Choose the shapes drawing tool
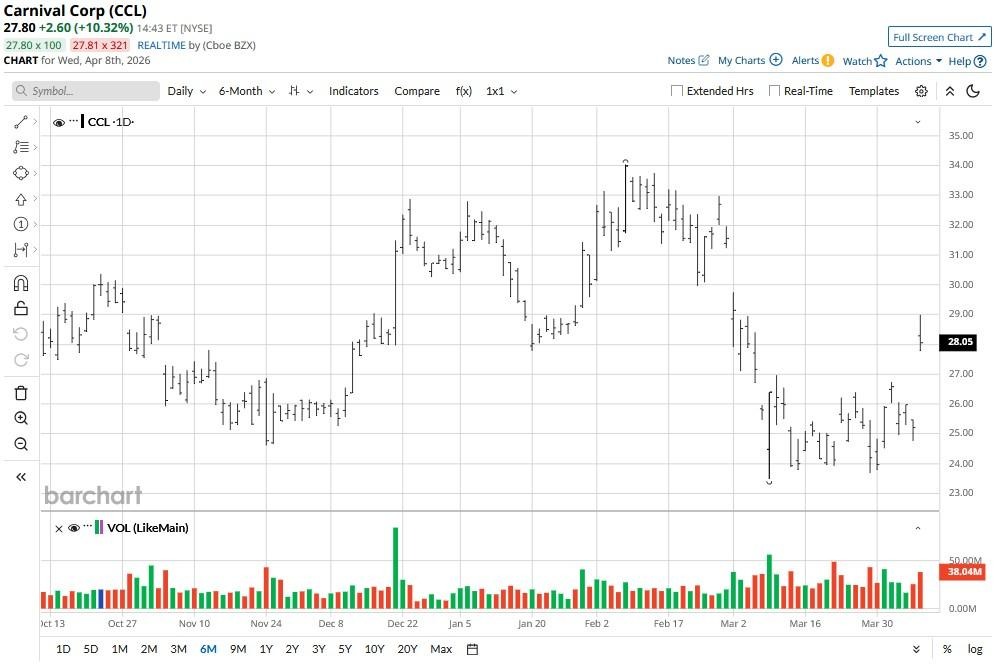 click(x=21, y=173)
